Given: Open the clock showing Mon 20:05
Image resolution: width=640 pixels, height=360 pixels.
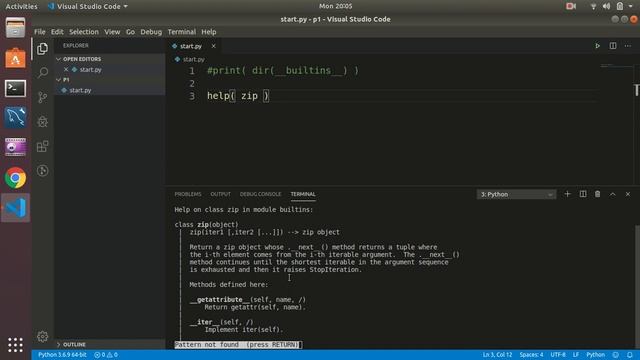Looking at the screenshot, I should 336,6.
